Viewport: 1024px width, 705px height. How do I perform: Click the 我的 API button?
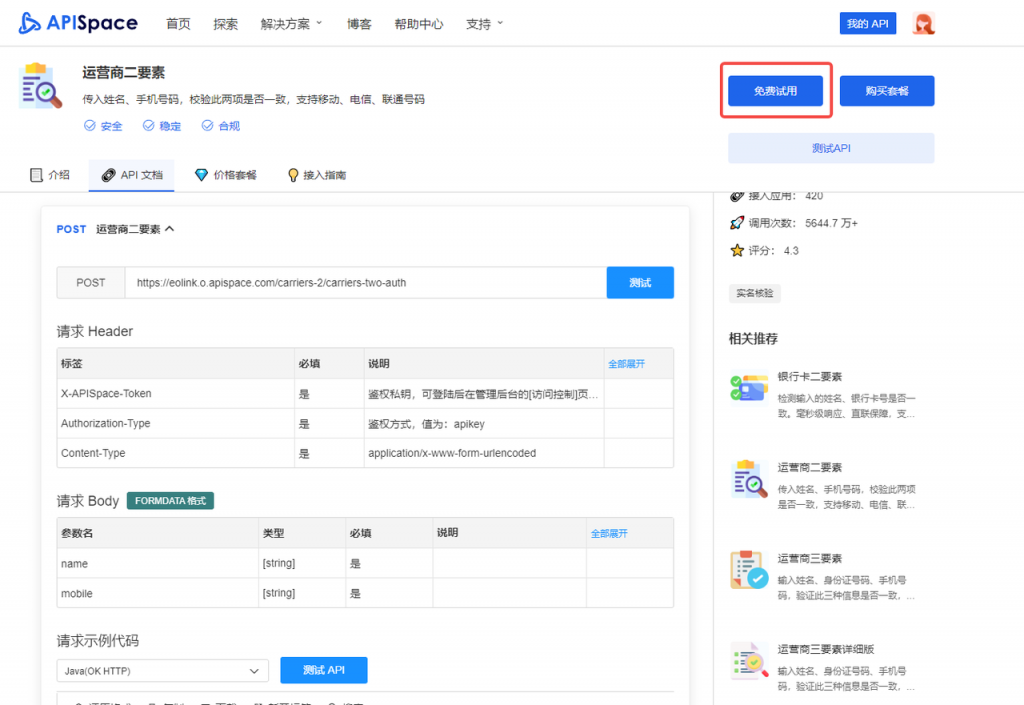click(x=868, y=24)
